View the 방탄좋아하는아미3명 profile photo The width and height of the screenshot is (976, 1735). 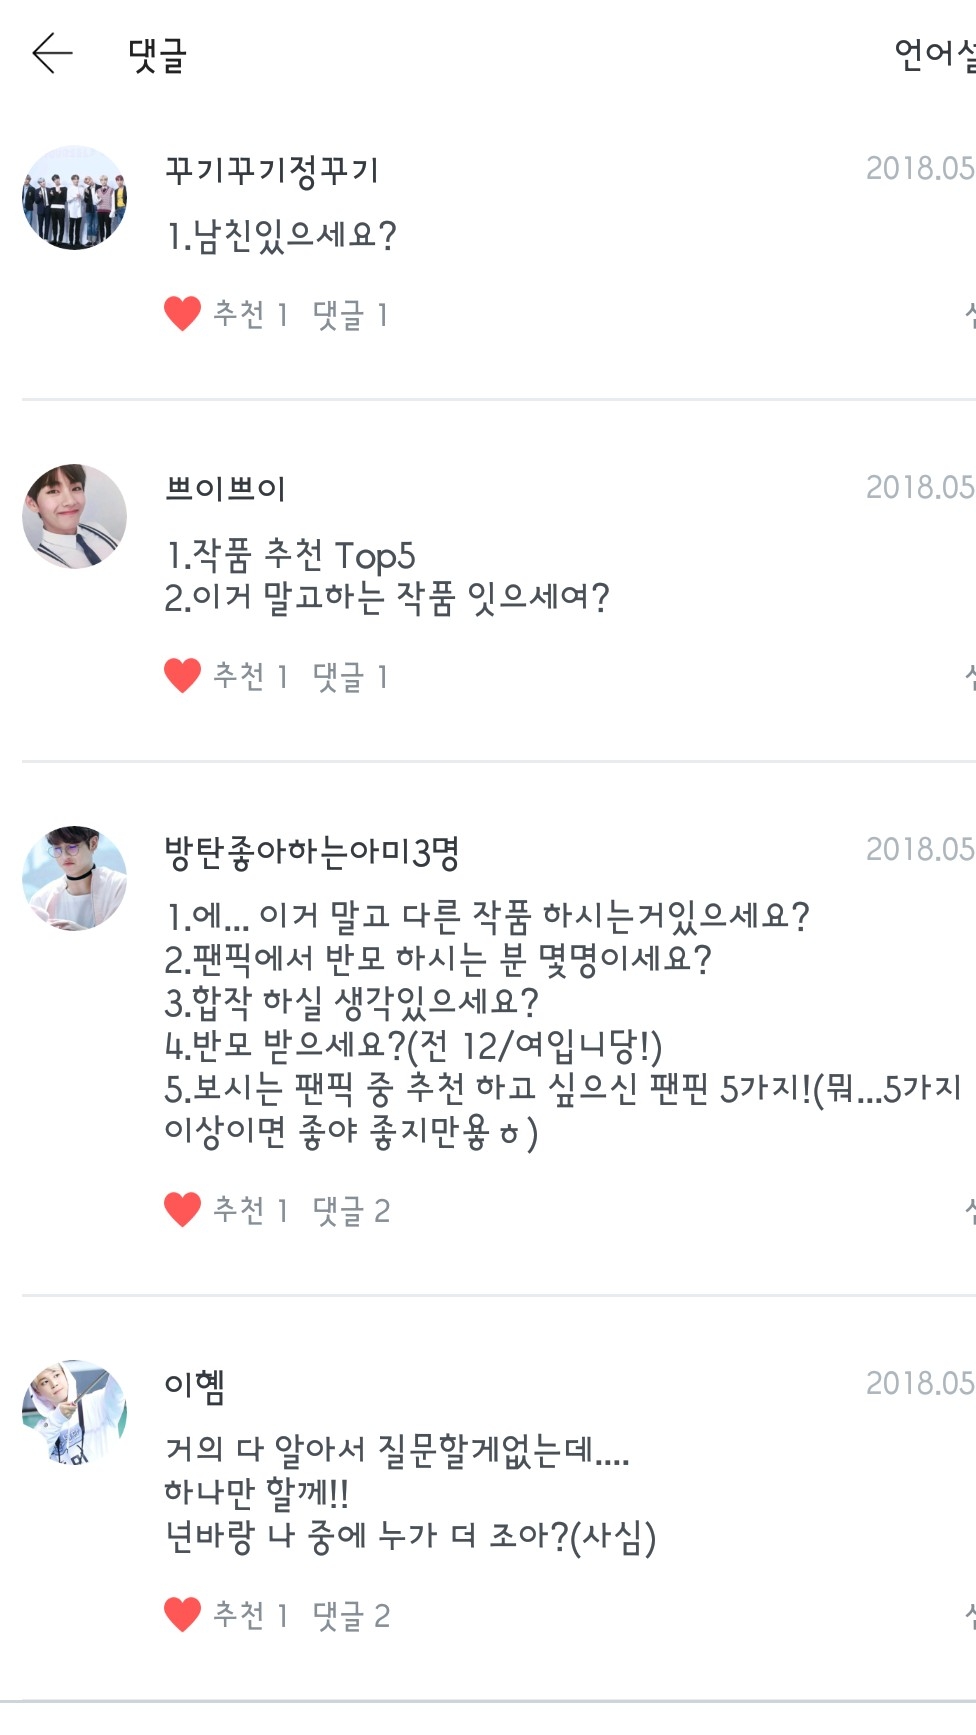point(75,878)
